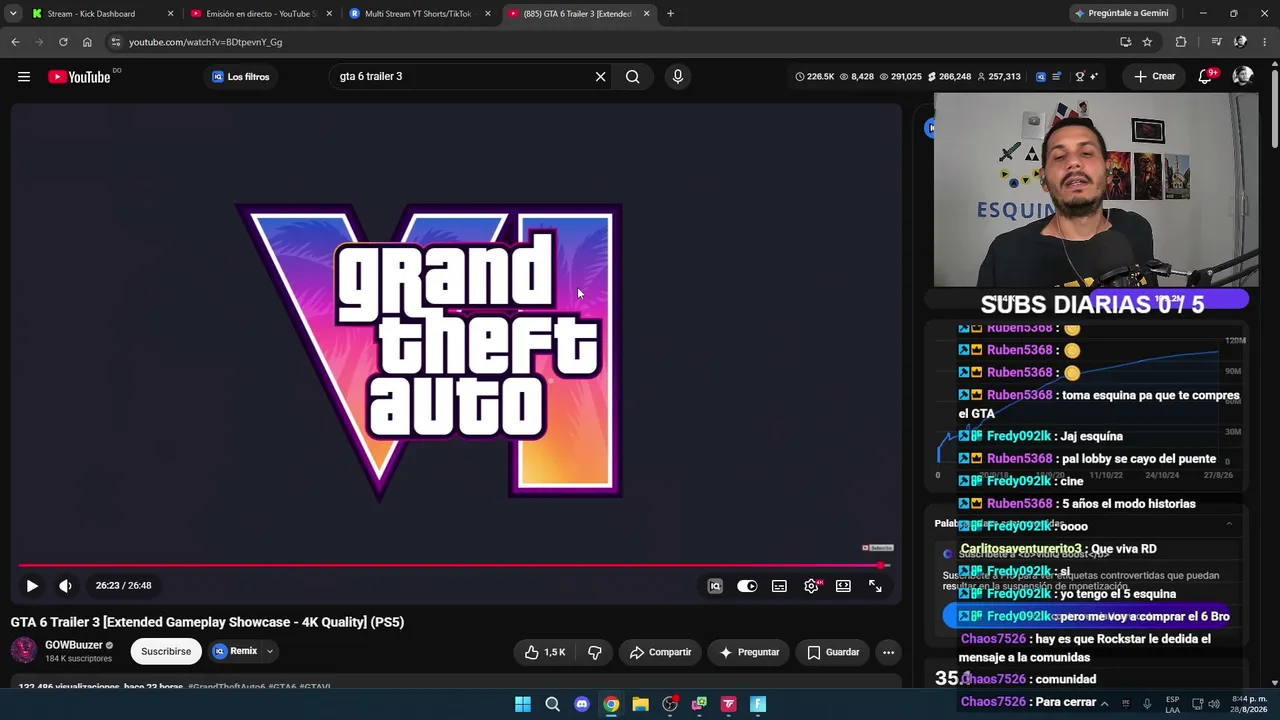1280x720 pixels.
Task: Open the YouTube guide hamburger menu
Action: pyautogui.click(x=24, y=77)
